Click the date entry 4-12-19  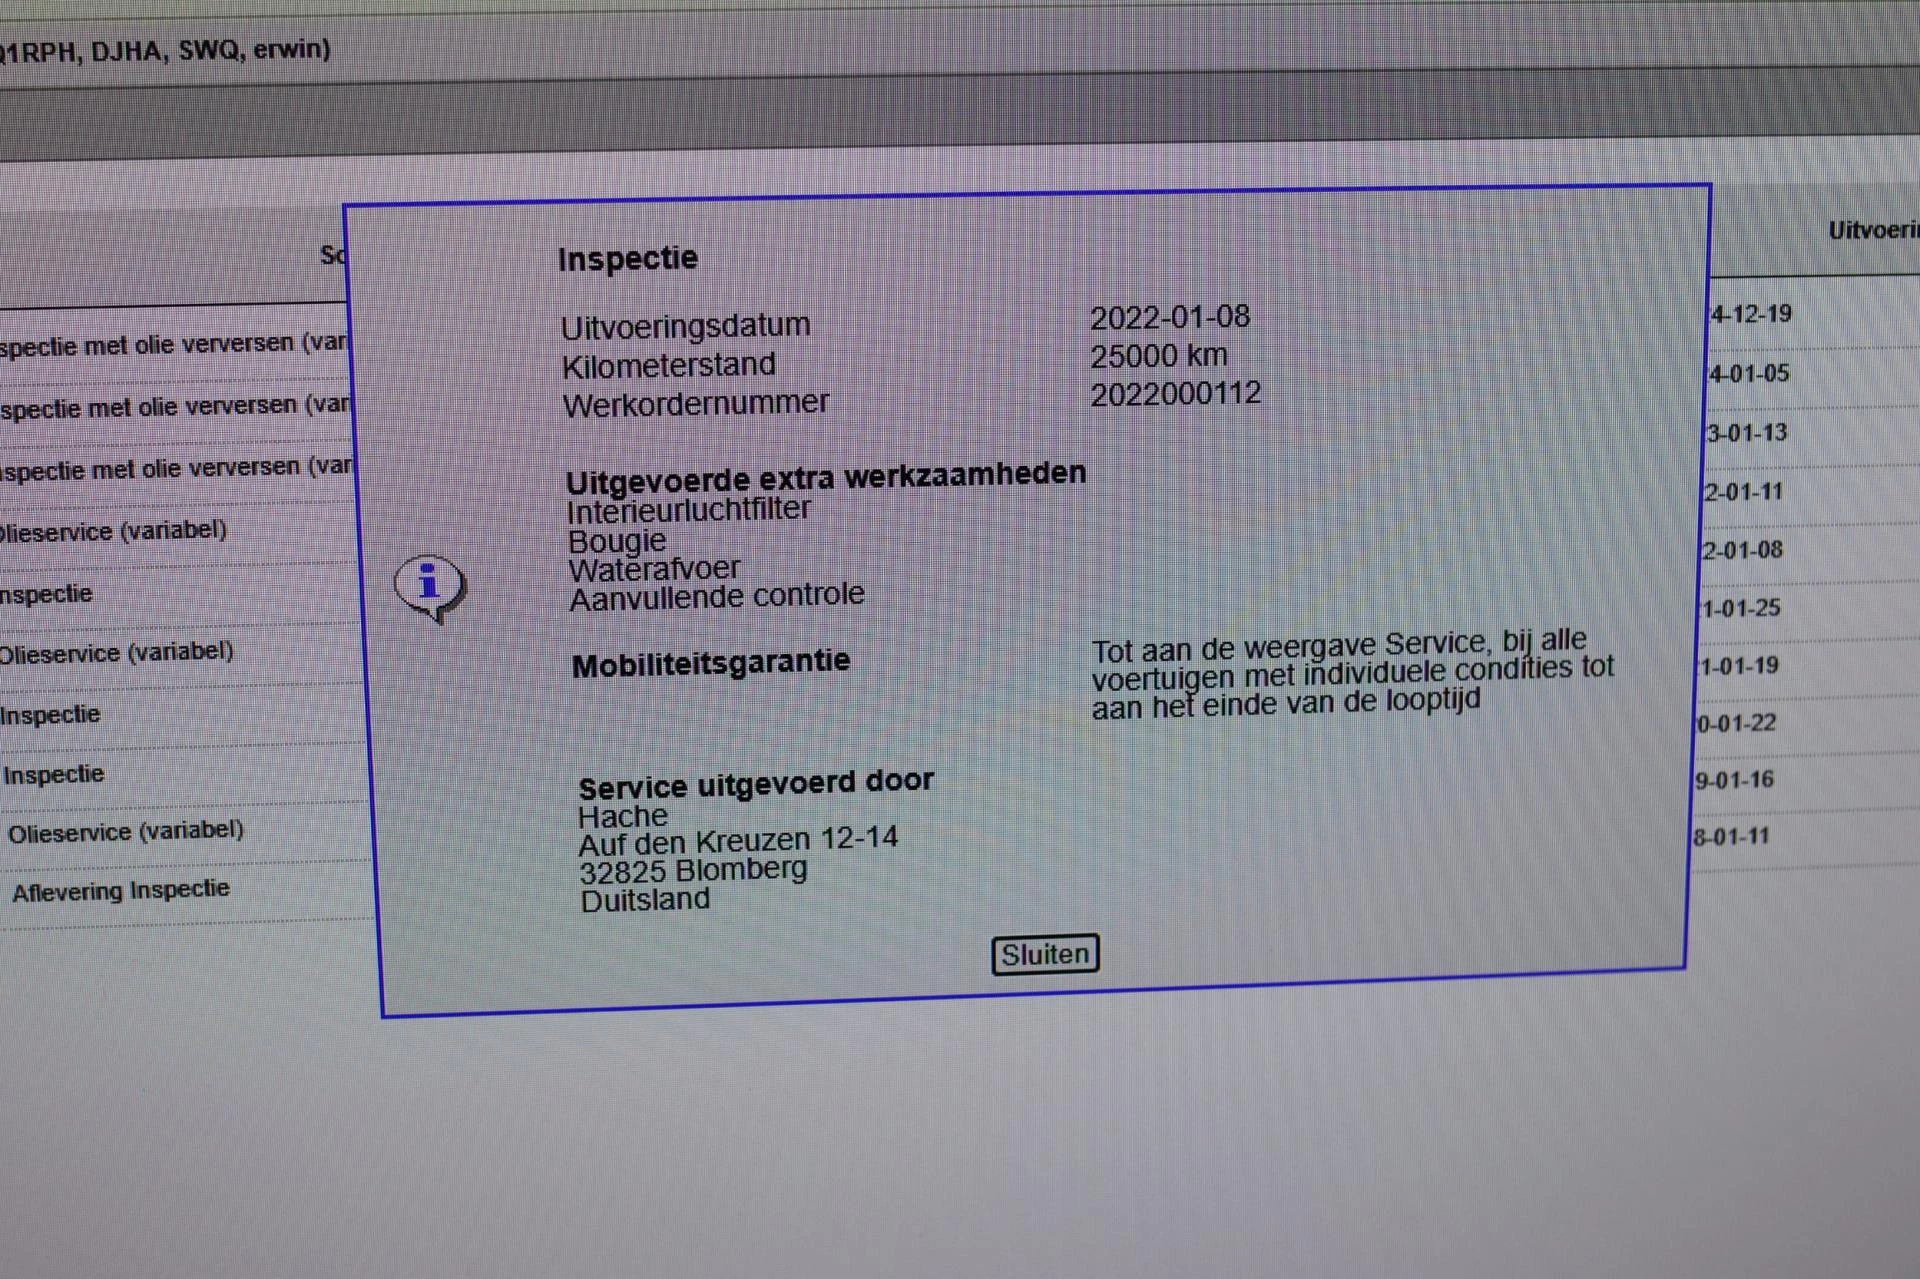click(1750, 314)
